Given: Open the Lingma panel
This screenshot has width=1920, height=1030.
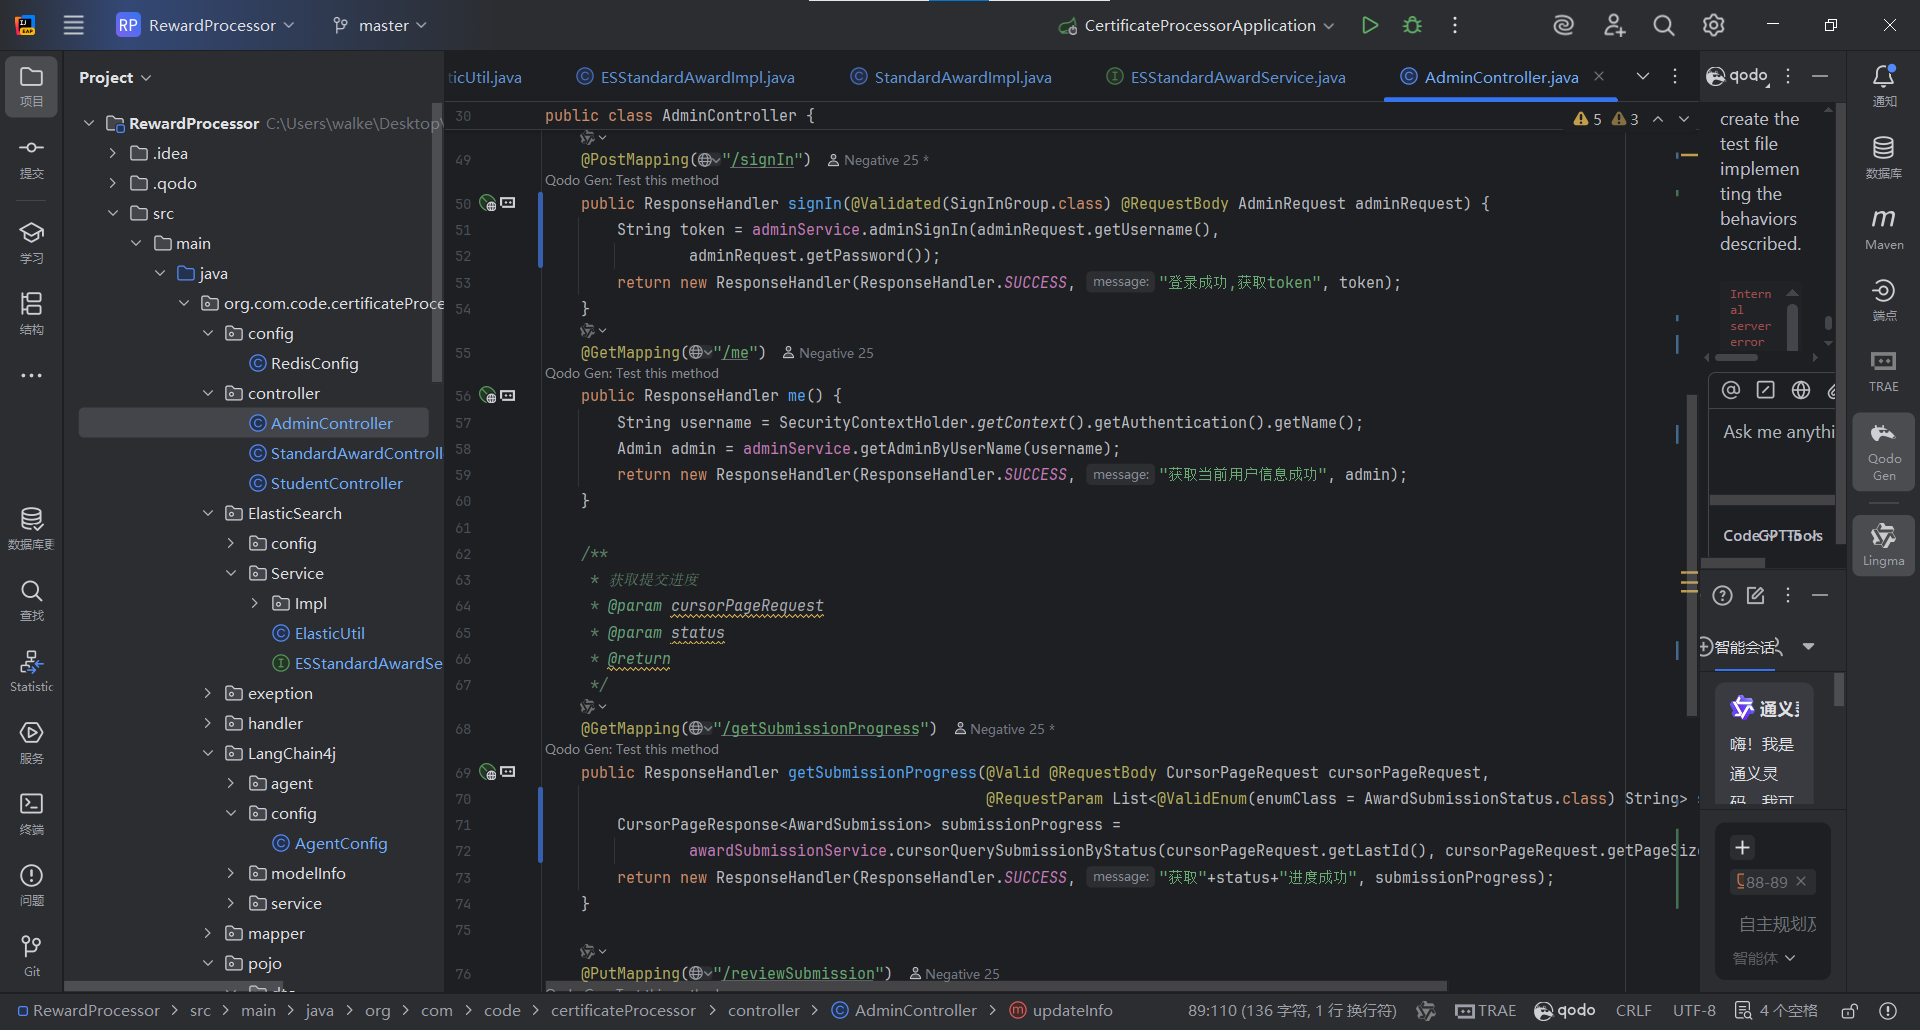Looking at the screenshot, I should click(x=1884, y=545).
